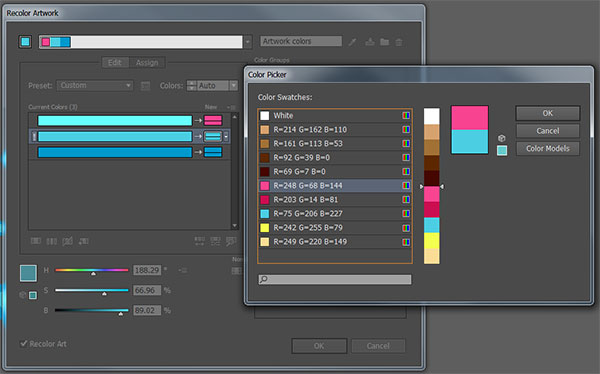Switch to the Assign tab
Image resolution: width=600 pixels, height=374 pixels.
pyautogui.click(x=147, y=62)
